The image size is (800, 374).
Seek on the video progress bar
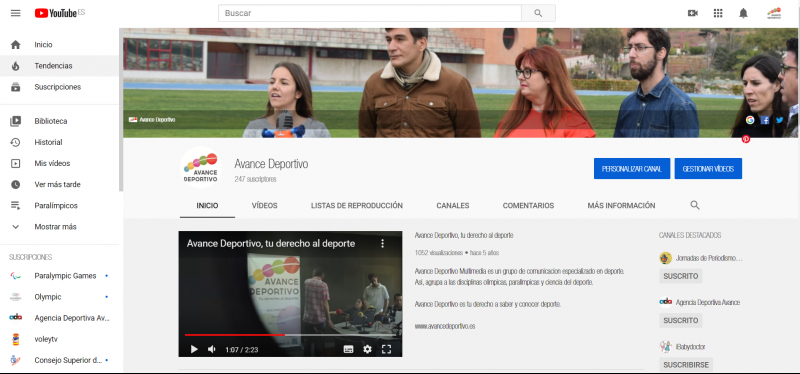(x=290, y=335)
